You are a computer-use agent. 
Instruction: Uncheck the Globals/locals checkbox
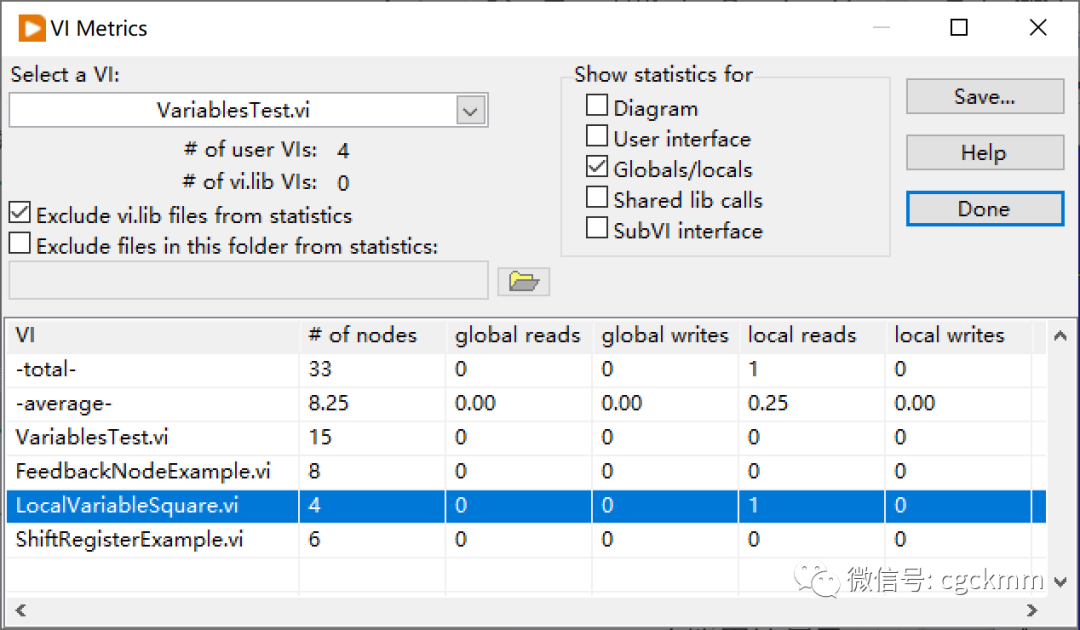coord(597,168)
